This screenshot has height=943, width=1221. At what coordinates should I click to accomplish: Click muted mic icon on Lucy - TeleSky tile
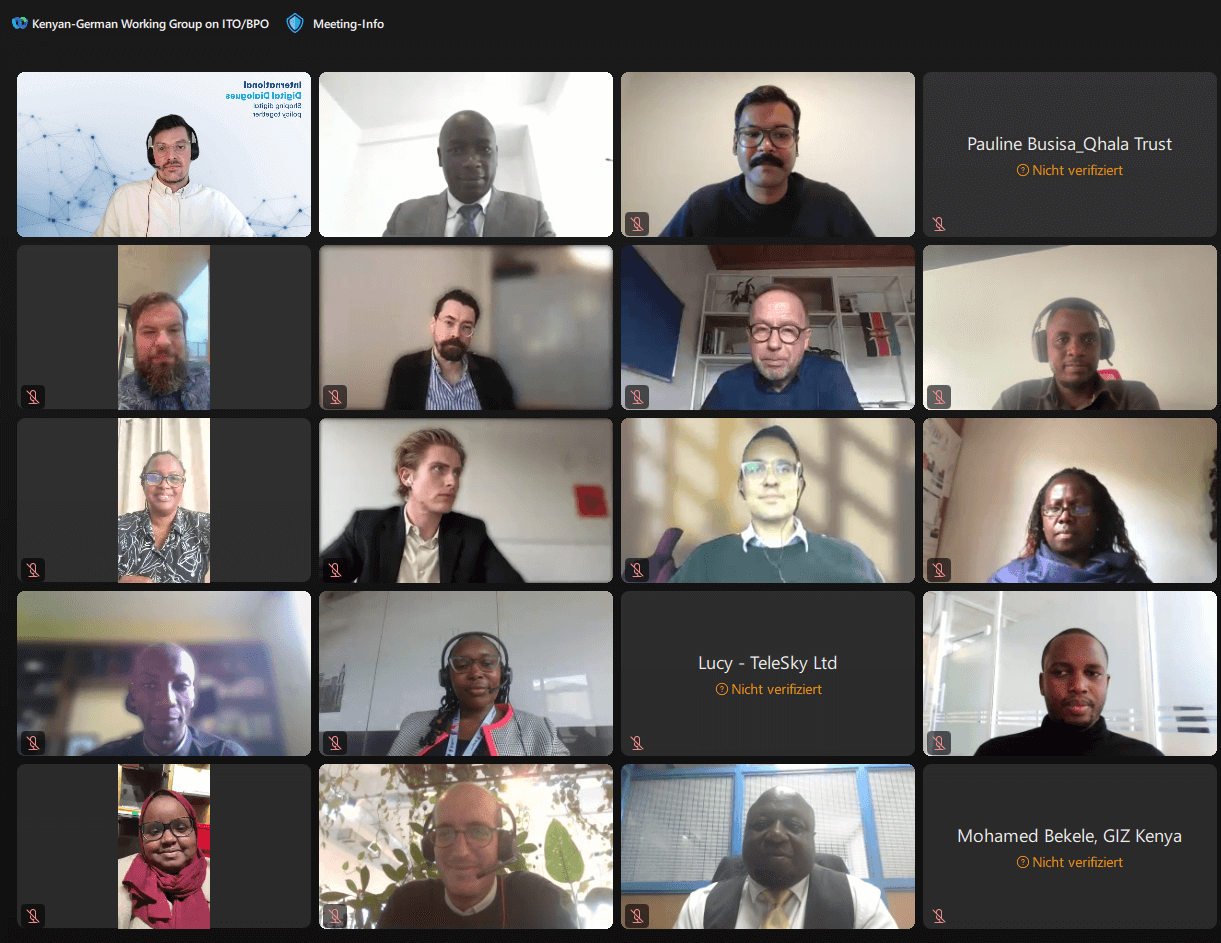636,743
